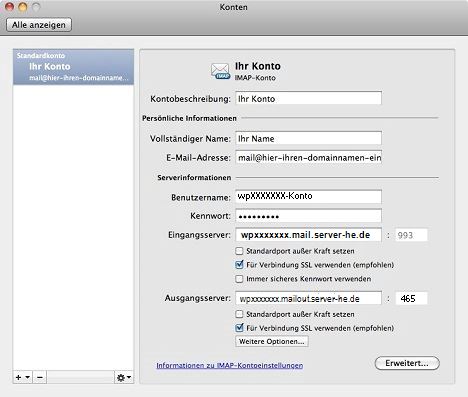
Task: Uncheck SSL for outgoing server connection
Action: [239, 328]
